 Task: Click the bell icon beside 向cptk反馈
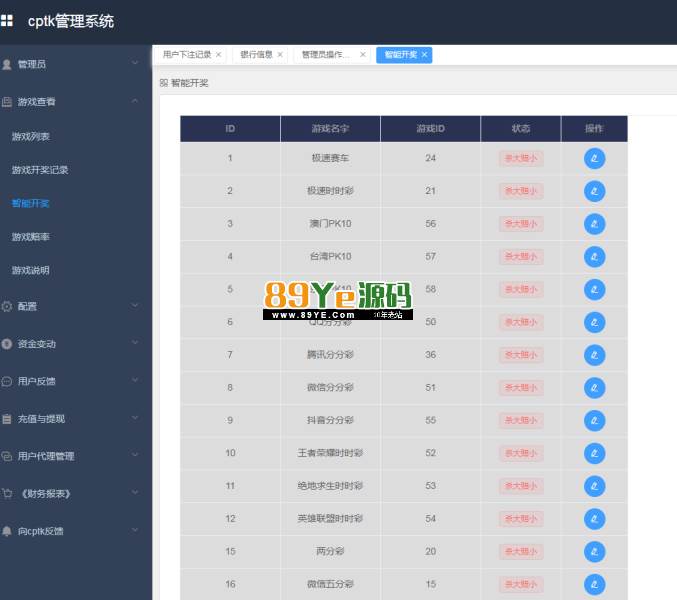(6, 531)
